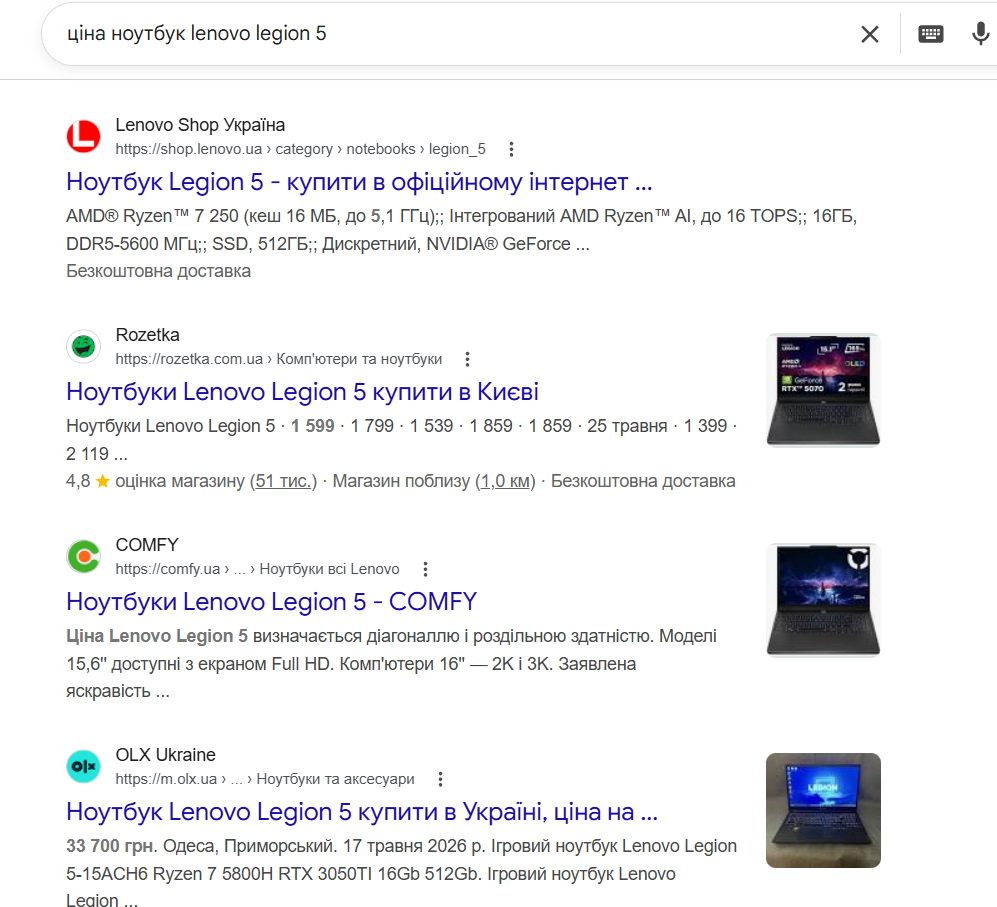997x907 pixels.
Task: Open more options for OLX Ukraine result
Action: [x=440, y=779]
